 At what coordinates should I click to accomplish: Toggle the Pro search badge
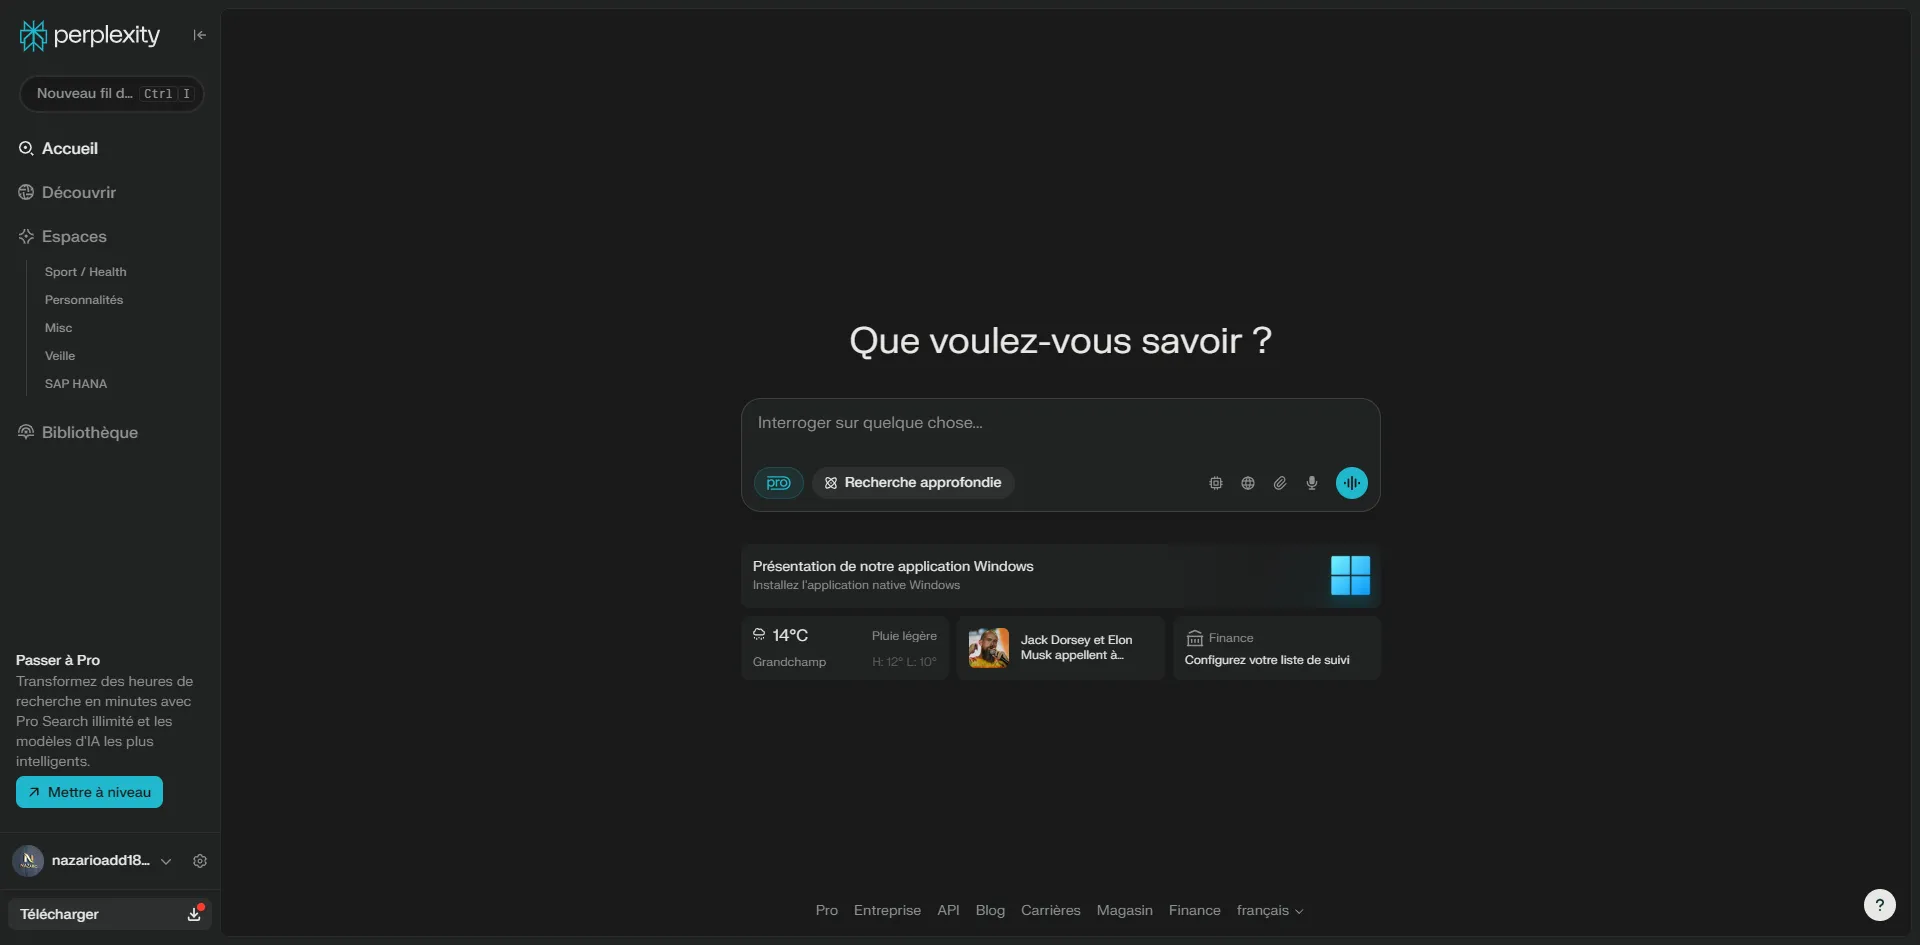point(778,483)
